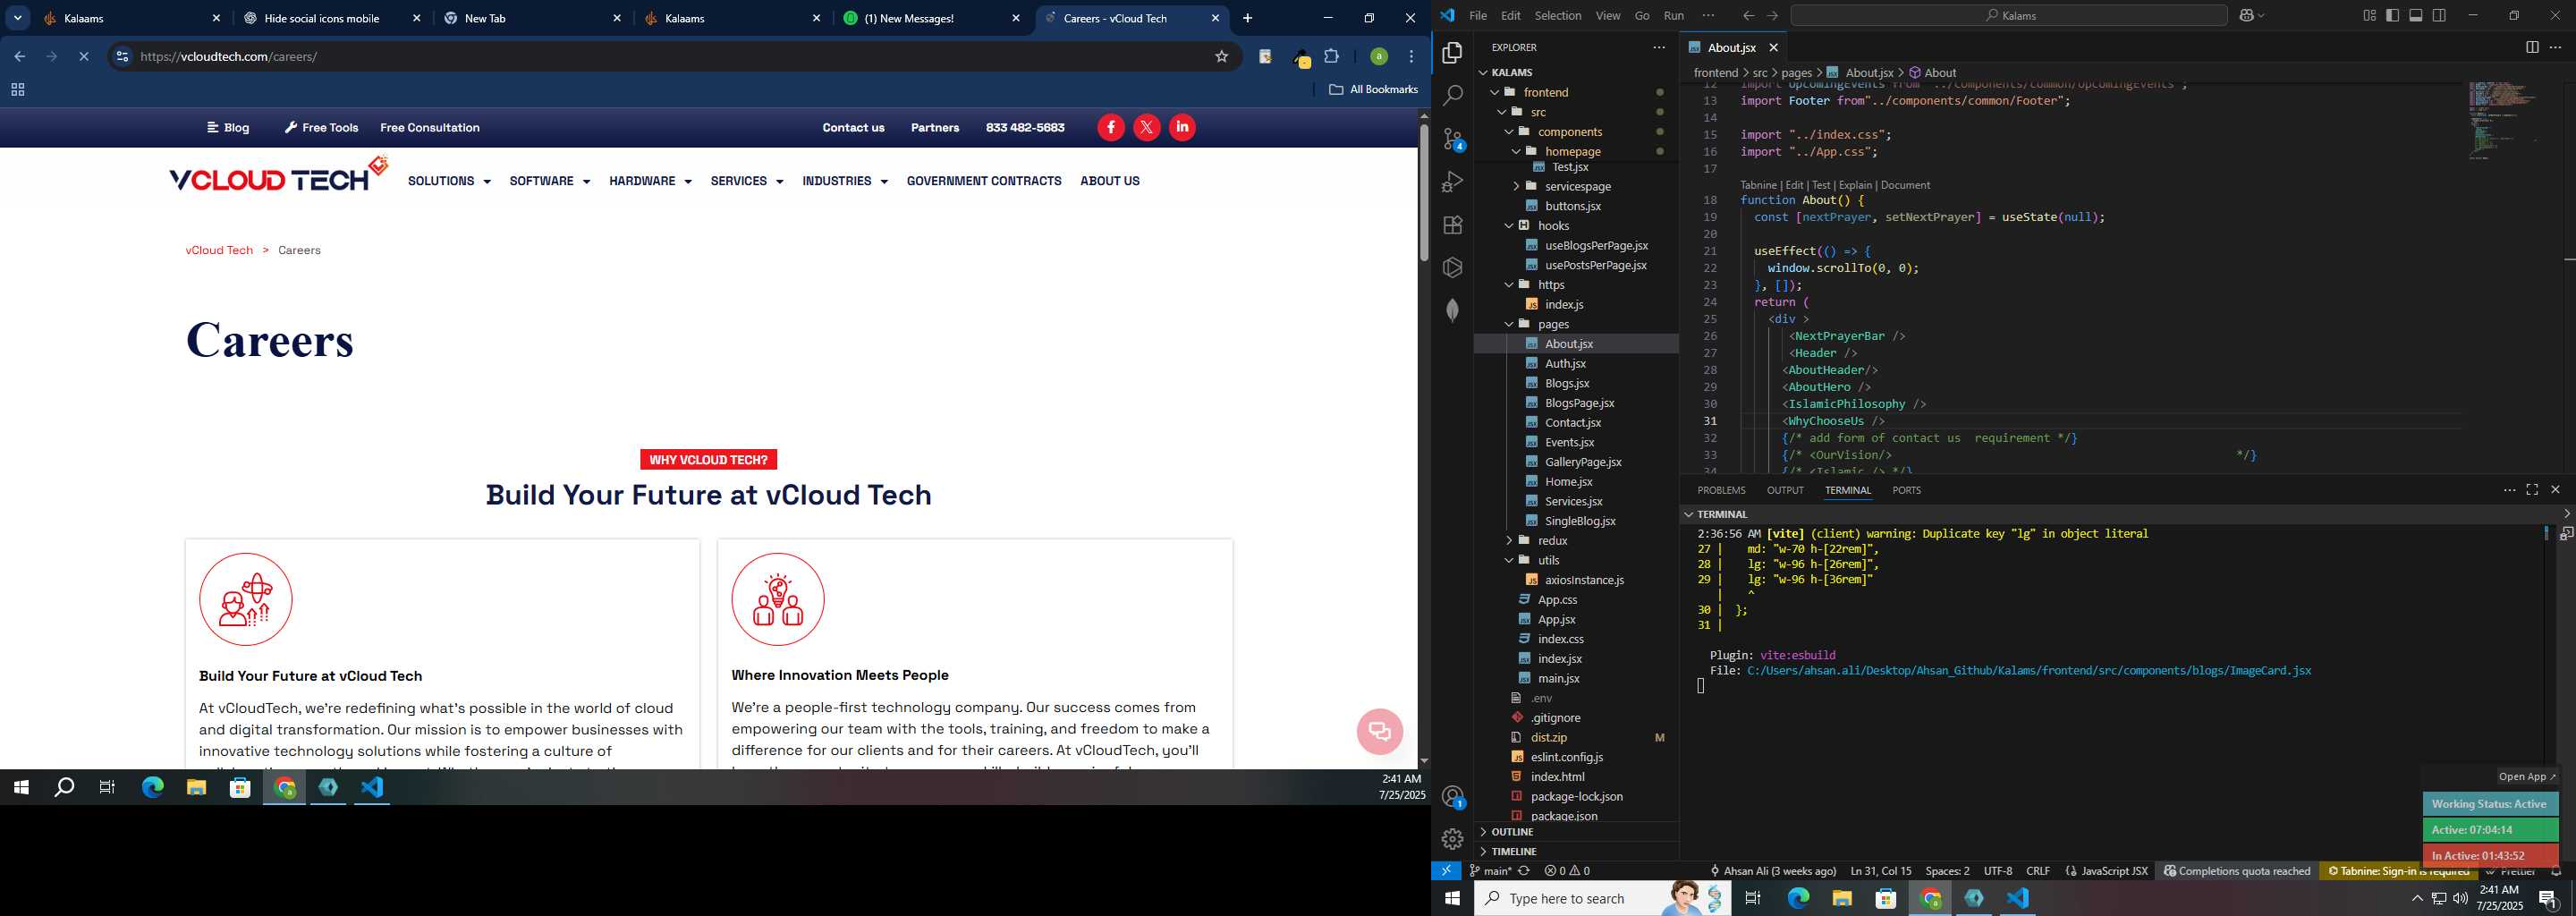Toggle Secondary Side Bar visibility

(x=2439, y=15)
